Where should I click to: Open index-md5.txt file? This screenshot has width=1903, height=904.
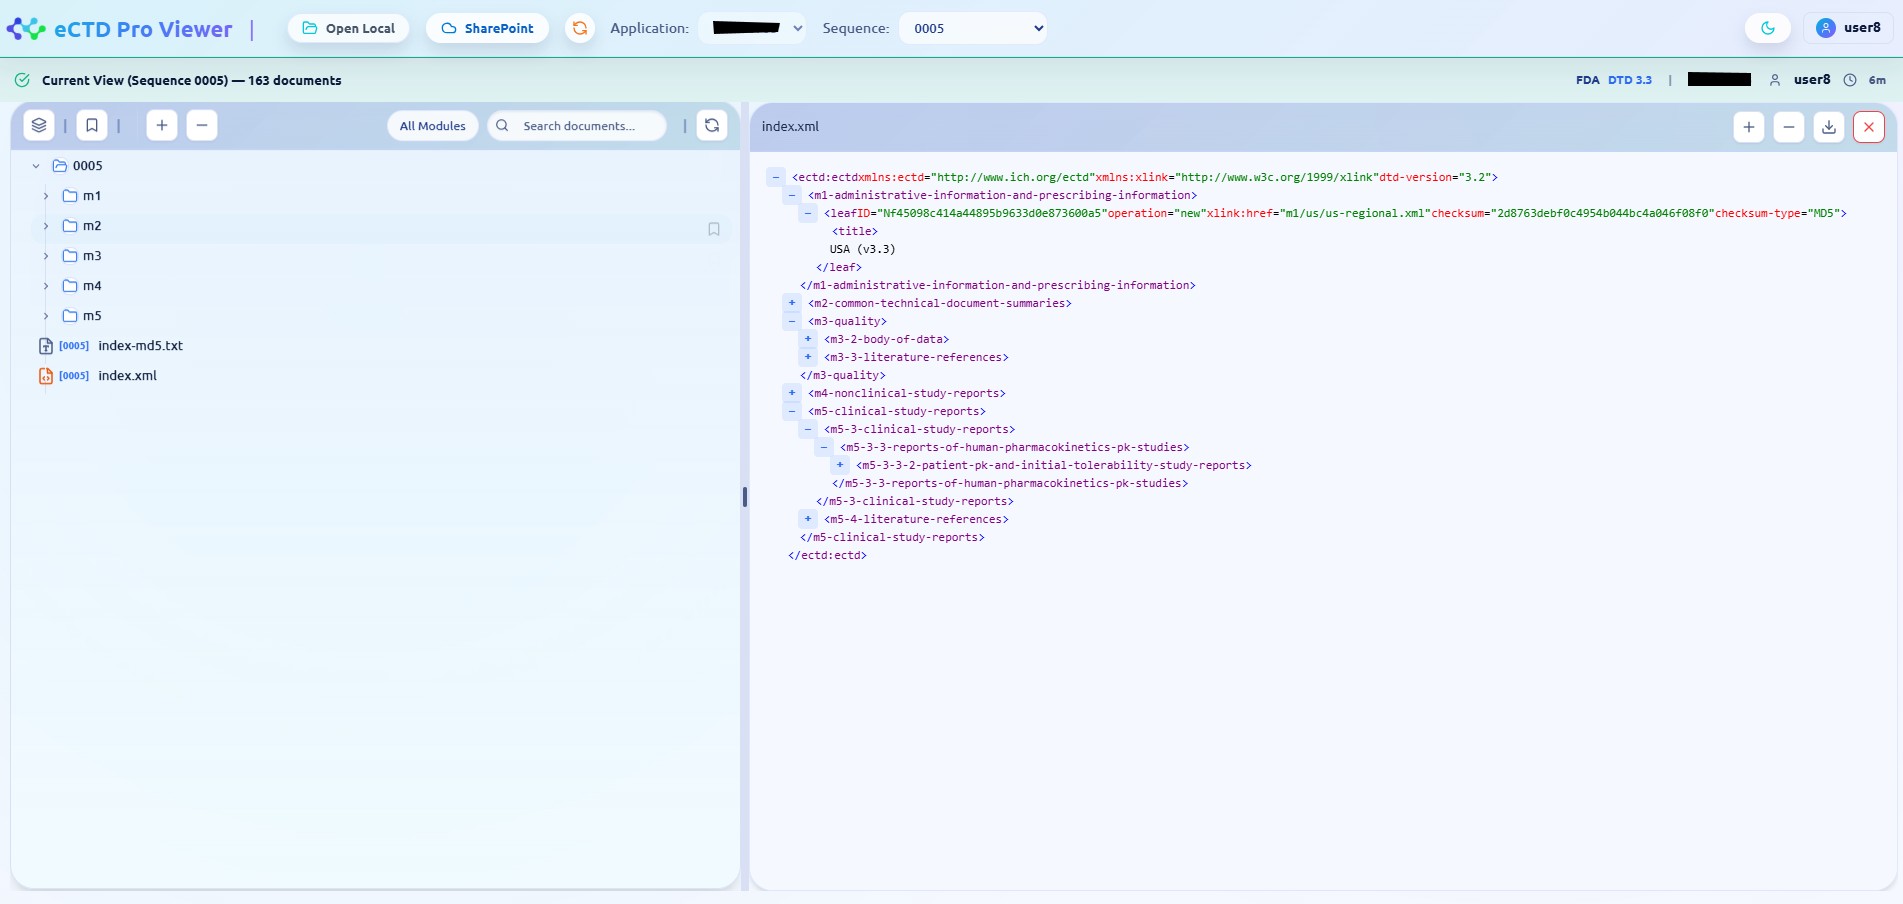tap(140, 346)
